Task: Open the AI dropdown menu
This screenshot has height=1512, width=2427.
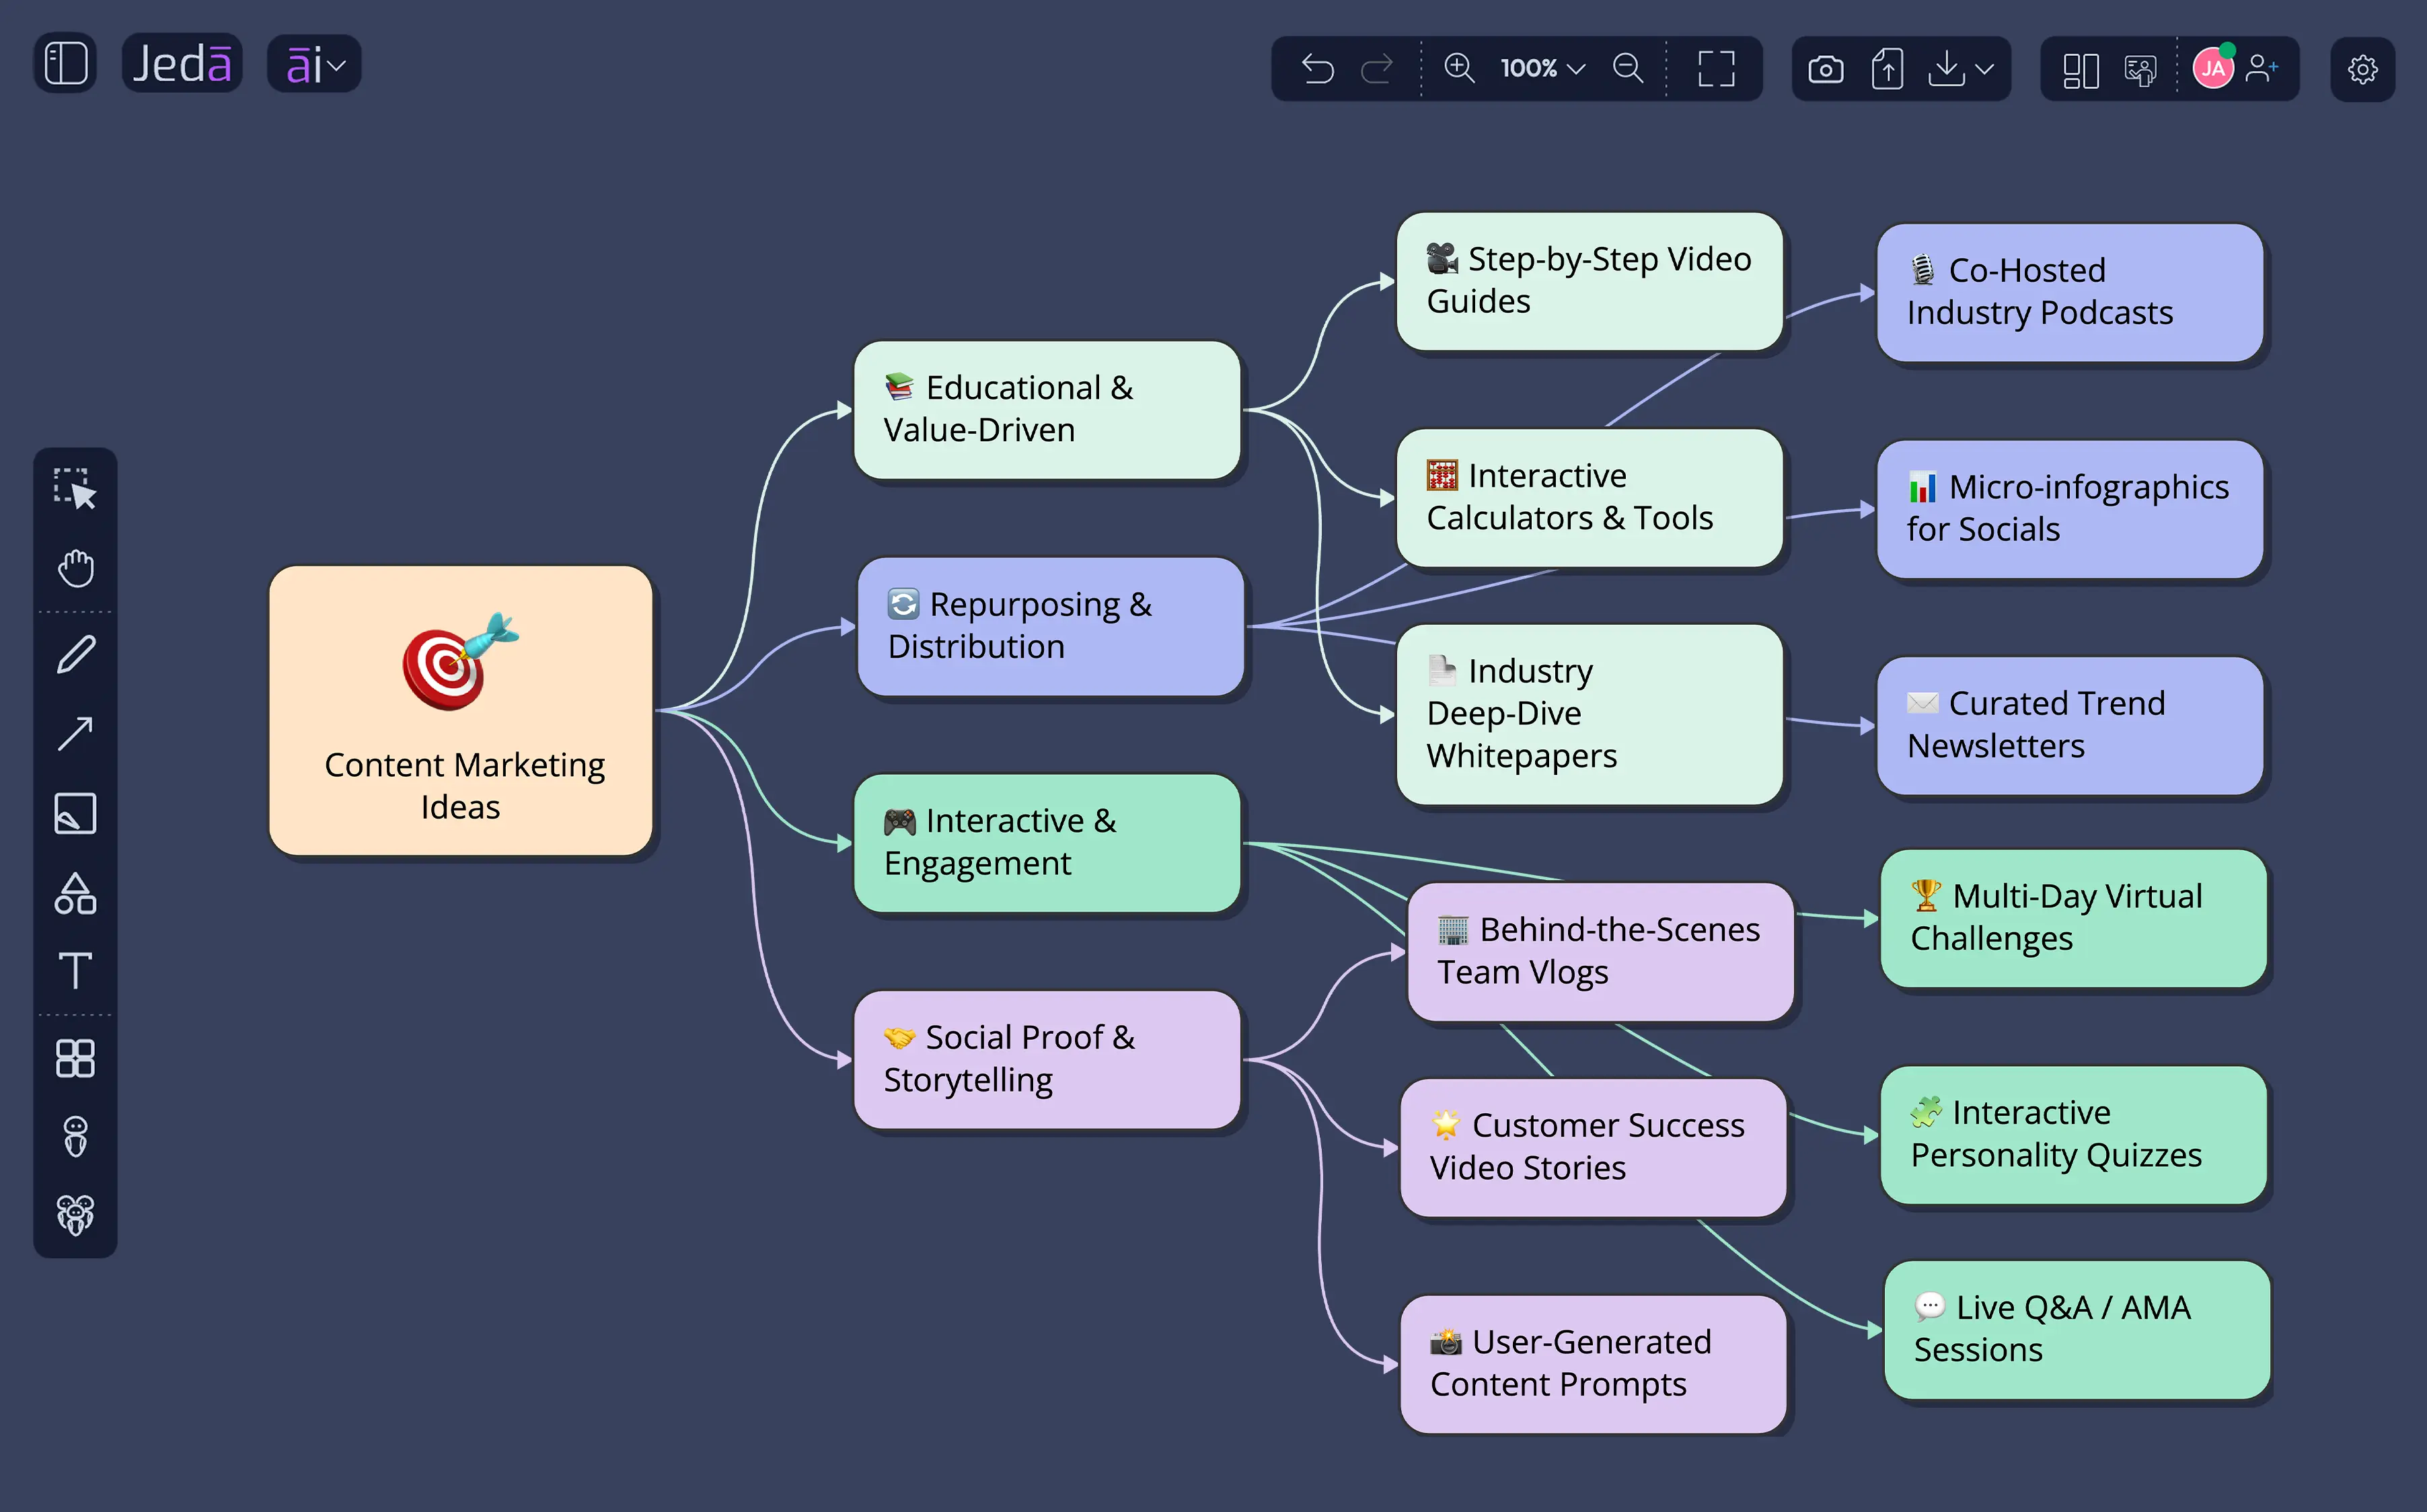Action: [x=314, y=65]
